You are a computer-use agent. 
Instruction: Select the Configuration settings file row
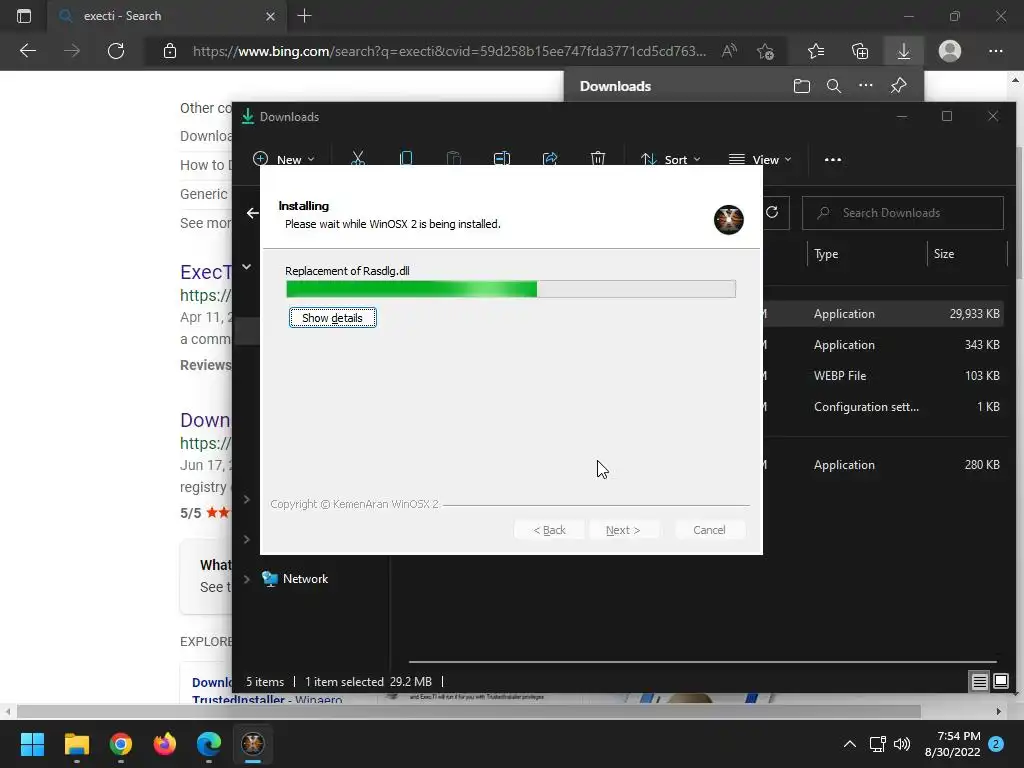coord(885,407)
